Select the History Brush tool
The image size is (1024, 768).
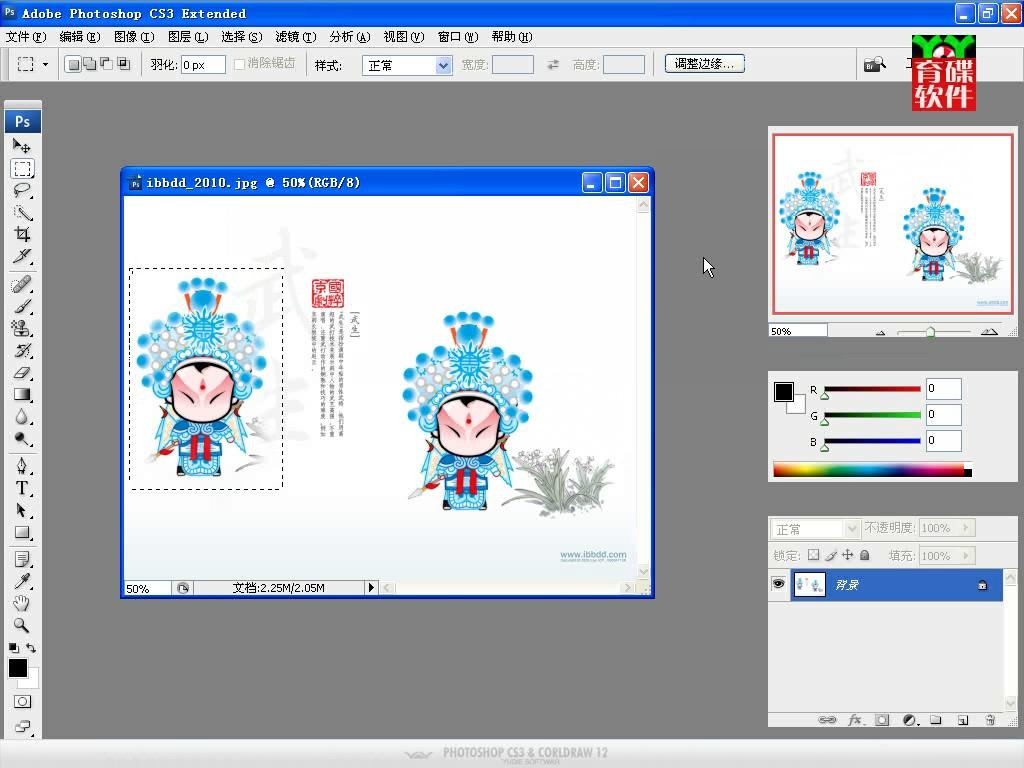click(x=22, y=351)
